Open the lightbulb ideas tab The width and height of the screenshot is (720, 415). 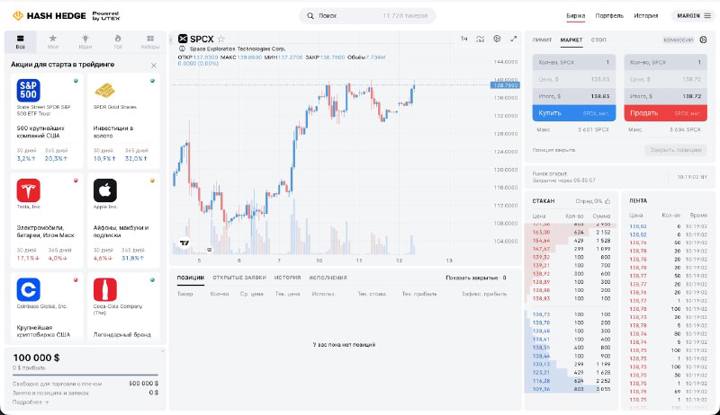pos(85,41)
